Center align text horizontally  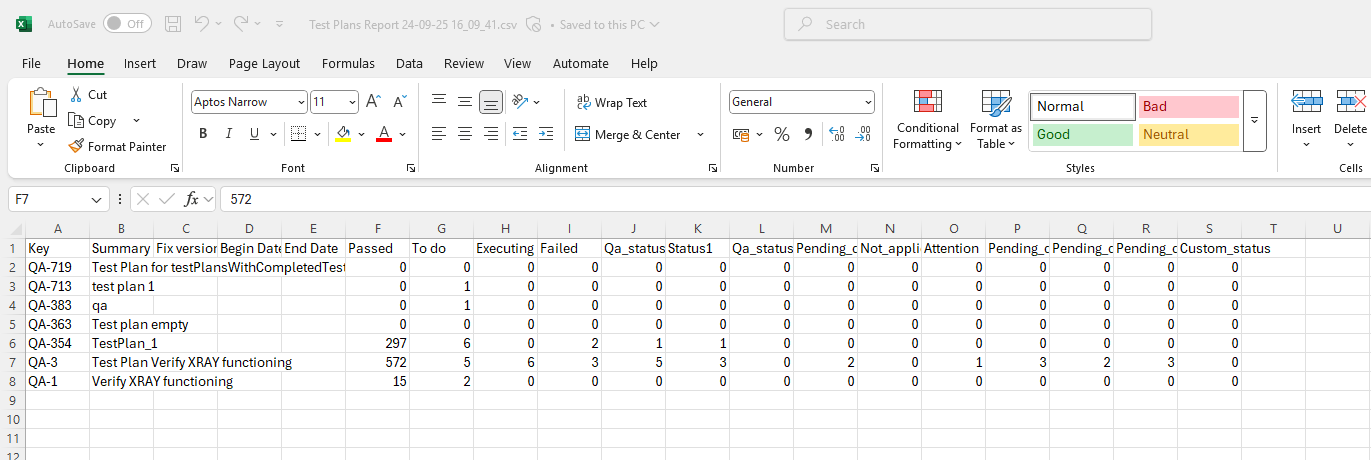pyautogui.click(x=464, y=134)
